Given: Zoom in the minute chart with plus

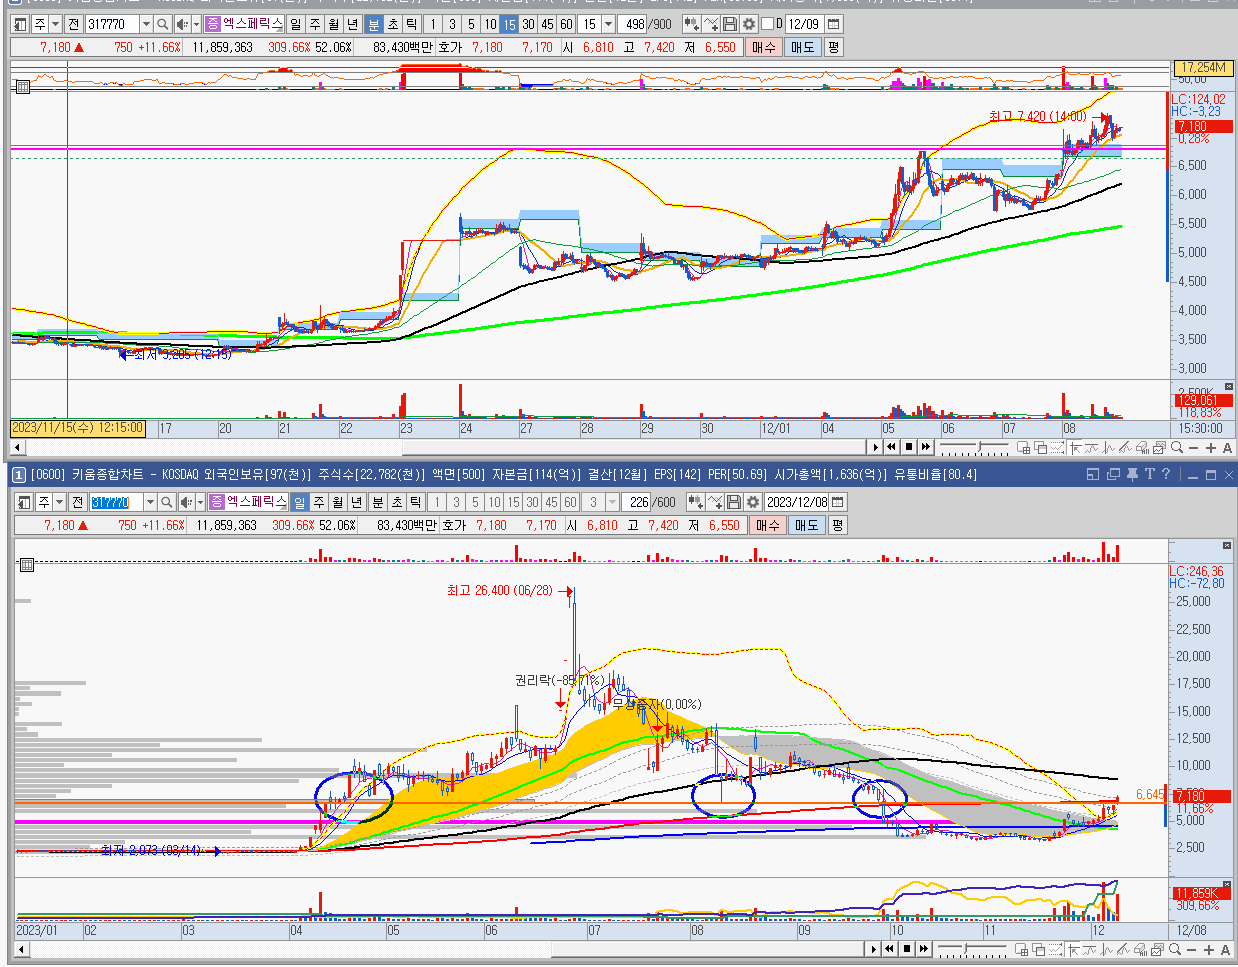Looking at the screenshot, I should [1211, 447].
